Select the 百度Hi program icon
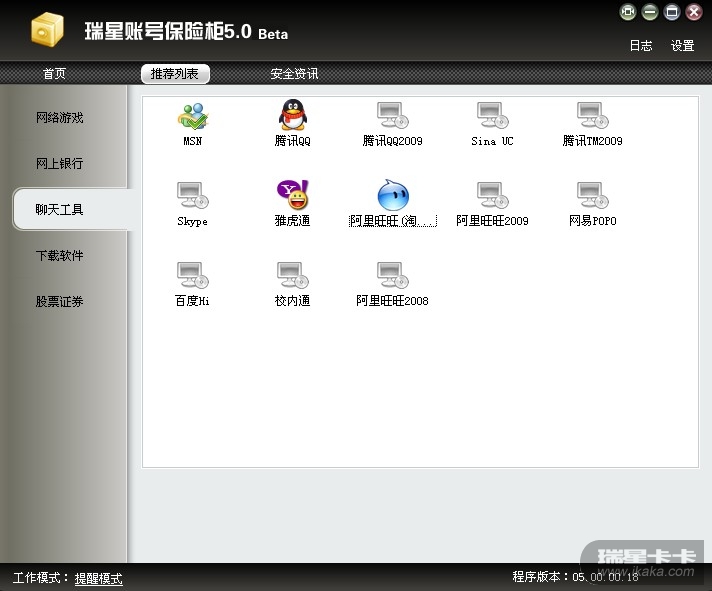 [x=193, y=275]
